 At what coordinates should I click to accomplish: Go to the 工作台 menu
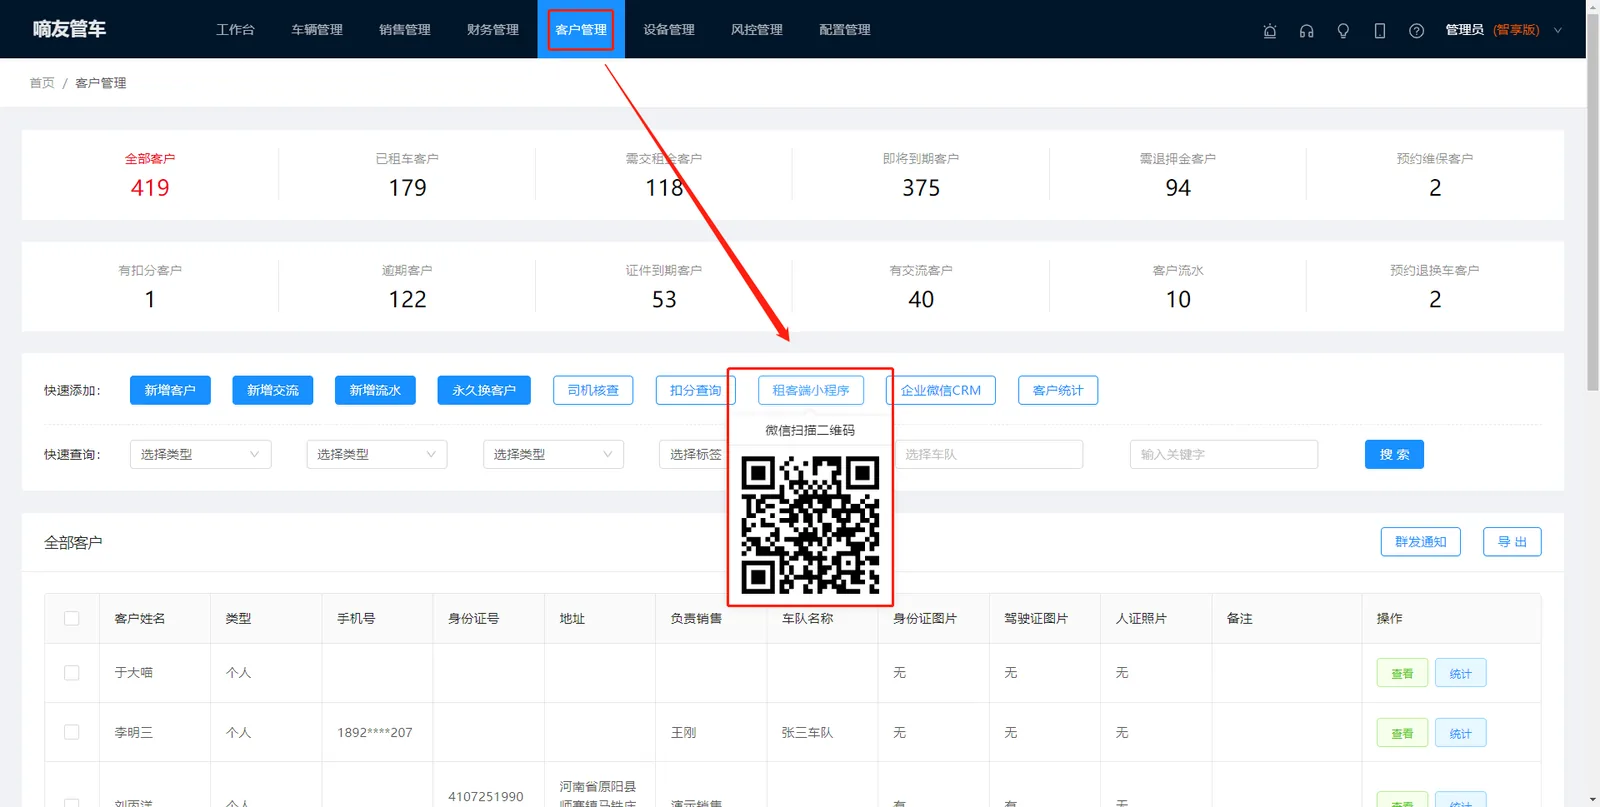pyautogui.click(x=235, y=30)
